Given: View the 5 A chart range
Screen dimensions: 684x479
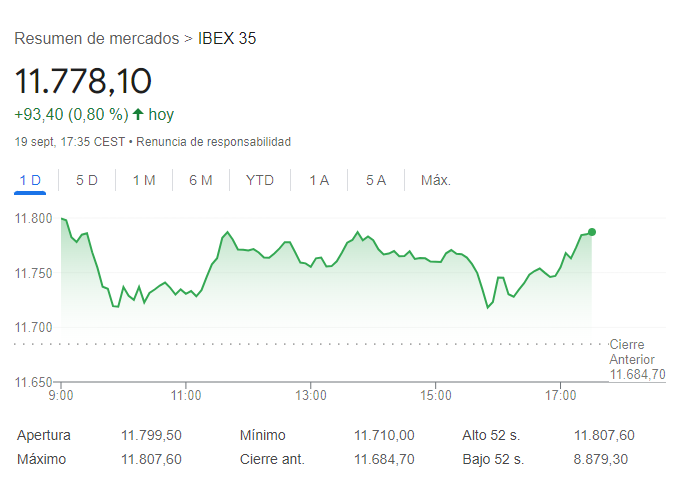Looking at the screenshot, I should (x=376, y=180).
